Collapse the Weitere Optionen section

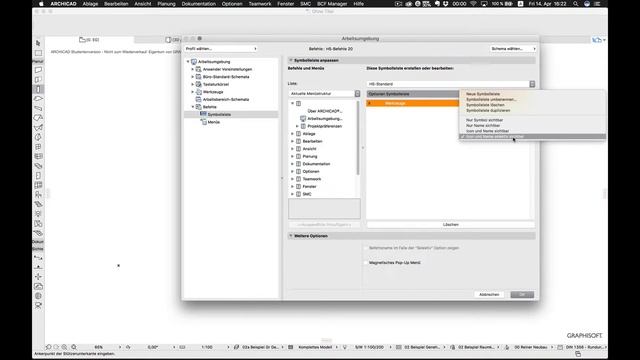coord(291,236)
